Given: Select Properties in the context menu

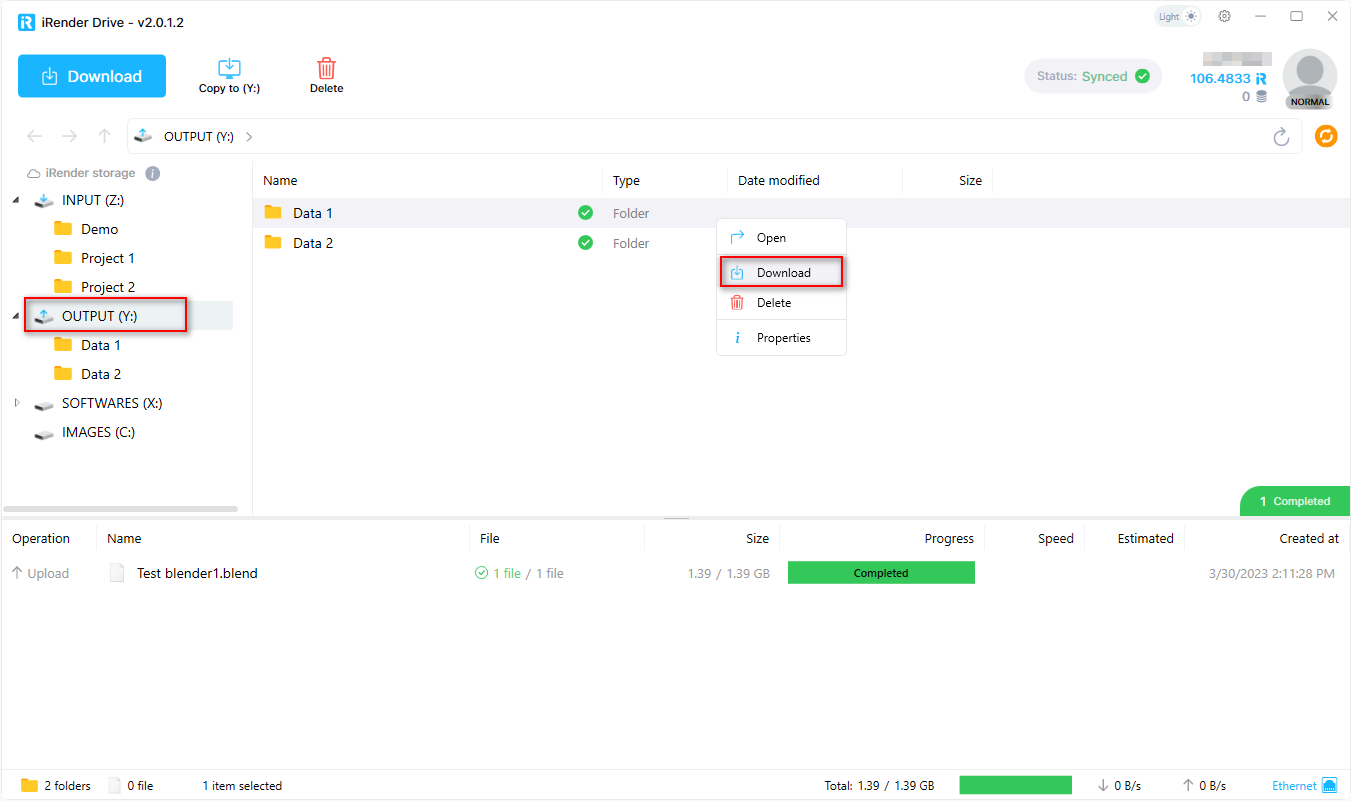Looking at the screenshot, I should pyautogui.click(x=782, y=338).
